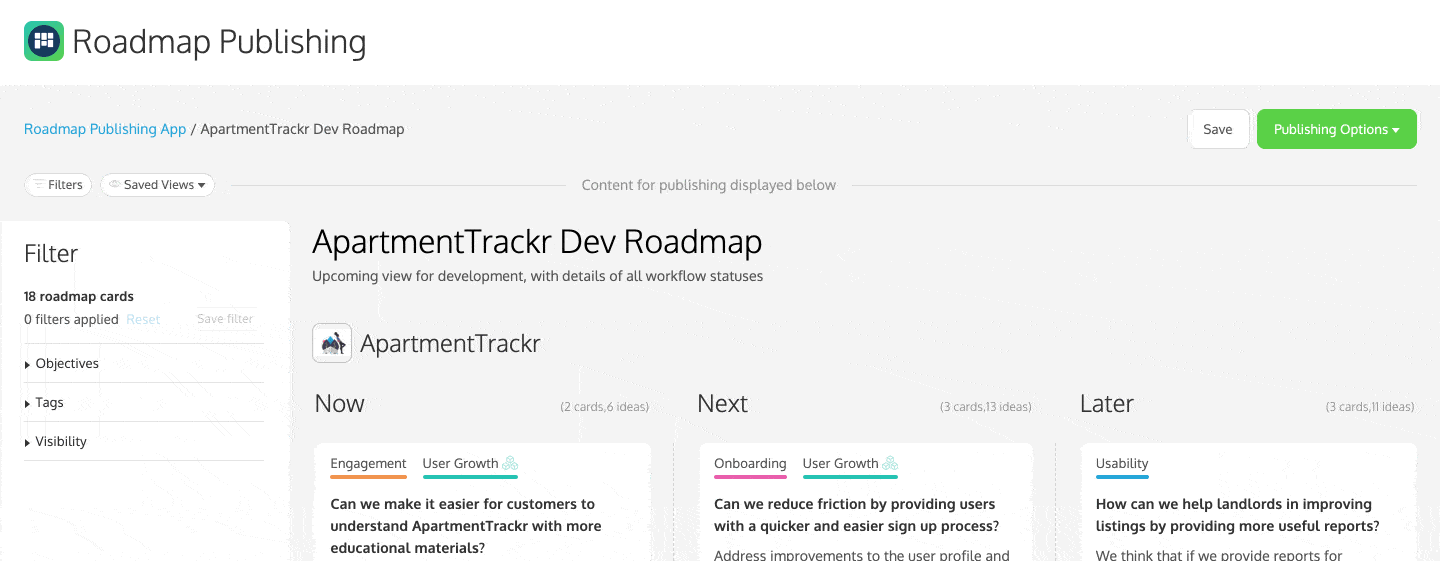
Task: Go to Roadmap Publishing App breadcrumb link
Action: (x=105, y=129)
